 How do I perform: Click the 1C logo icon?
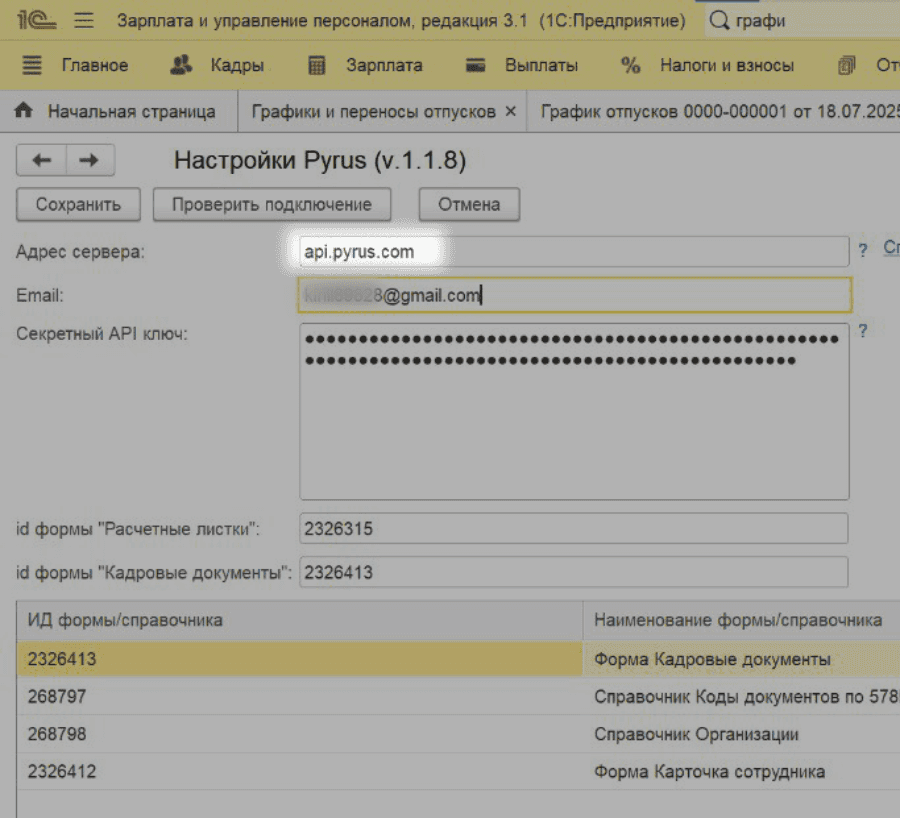point(35,20)
